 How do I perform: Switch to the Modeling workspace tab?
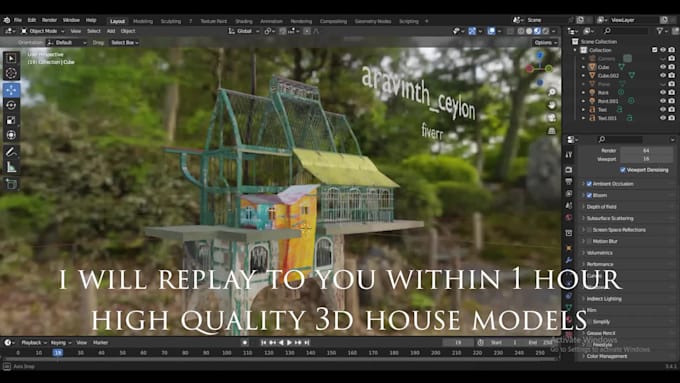pos(143,21)
